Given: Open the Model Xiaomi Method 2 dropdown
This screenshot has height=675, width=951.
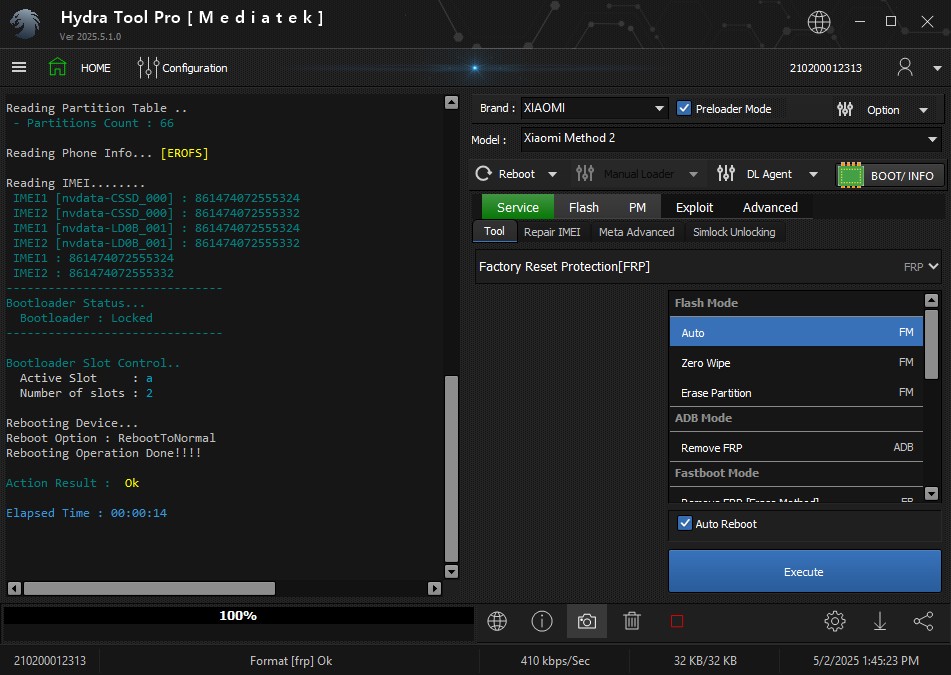Looking at the screenshot, I should point(731,139).
